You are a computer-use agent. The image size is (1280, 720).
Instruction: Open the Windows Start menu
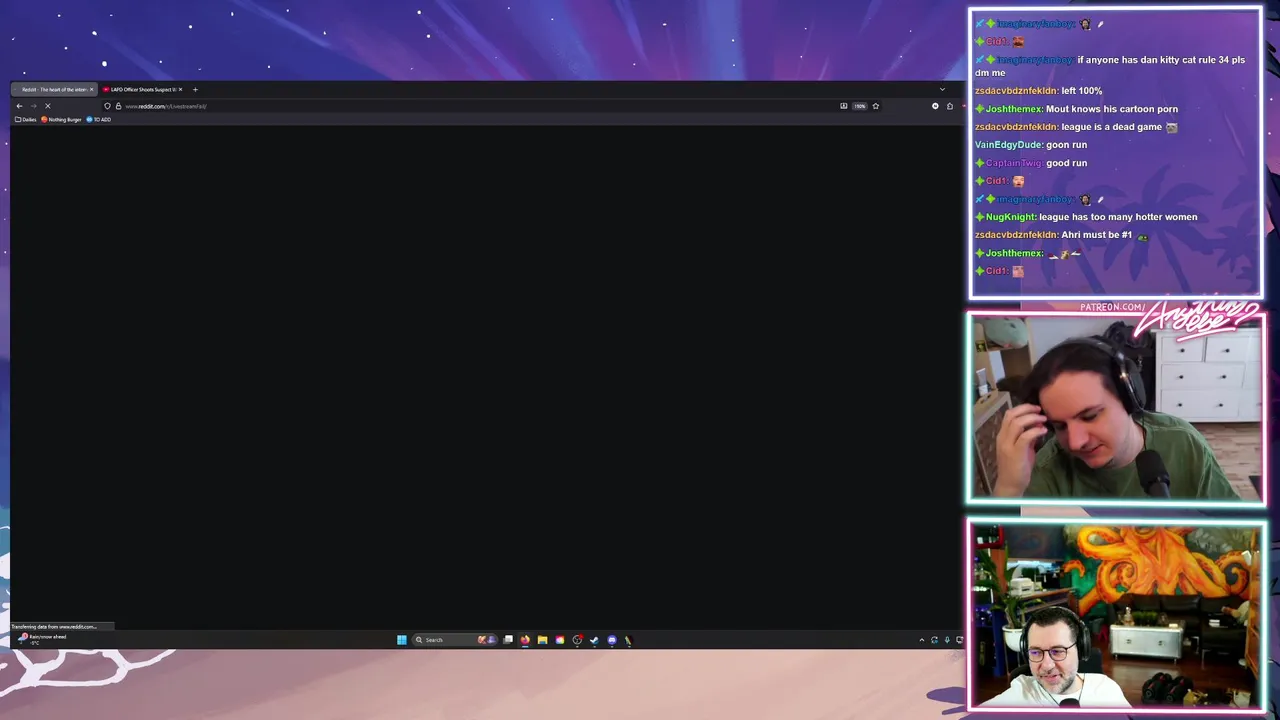[402, 640]
